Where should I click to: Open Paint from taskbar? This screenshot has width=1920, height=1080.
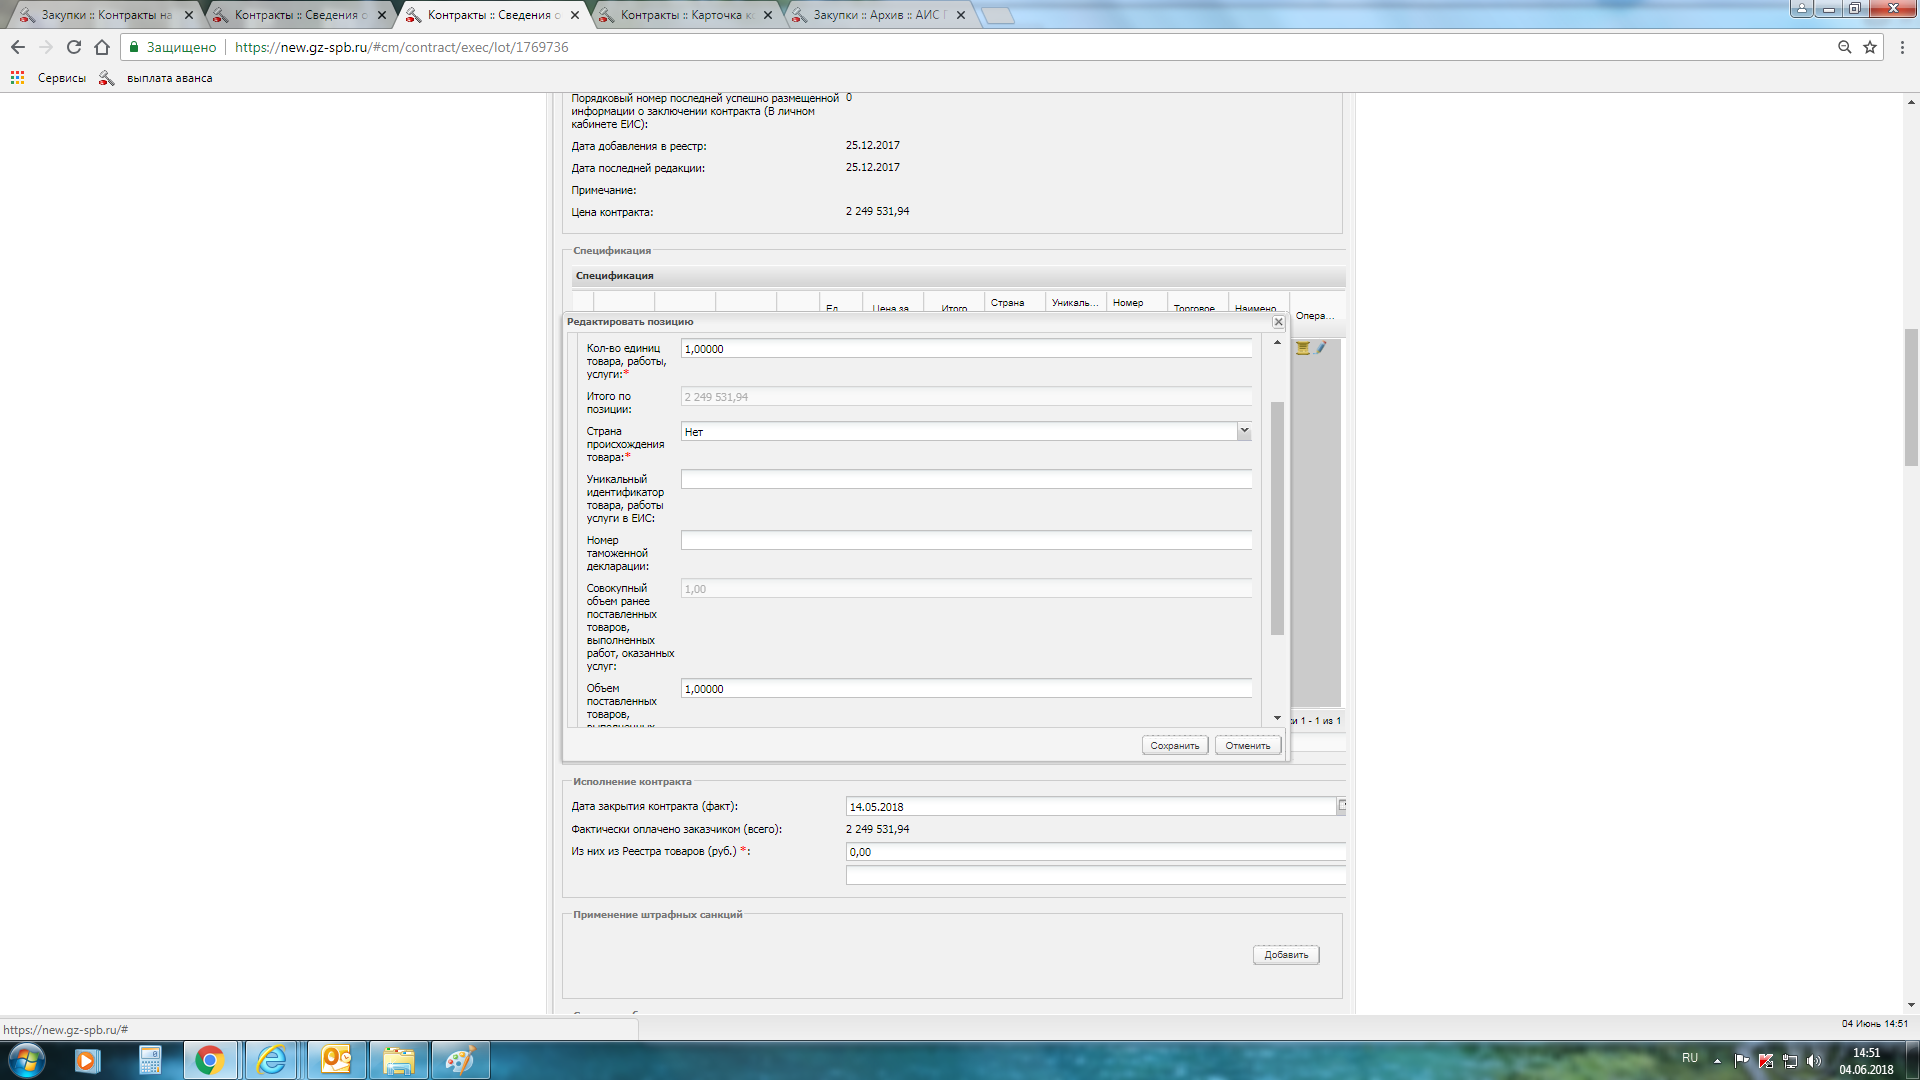tap(460, 1060)
